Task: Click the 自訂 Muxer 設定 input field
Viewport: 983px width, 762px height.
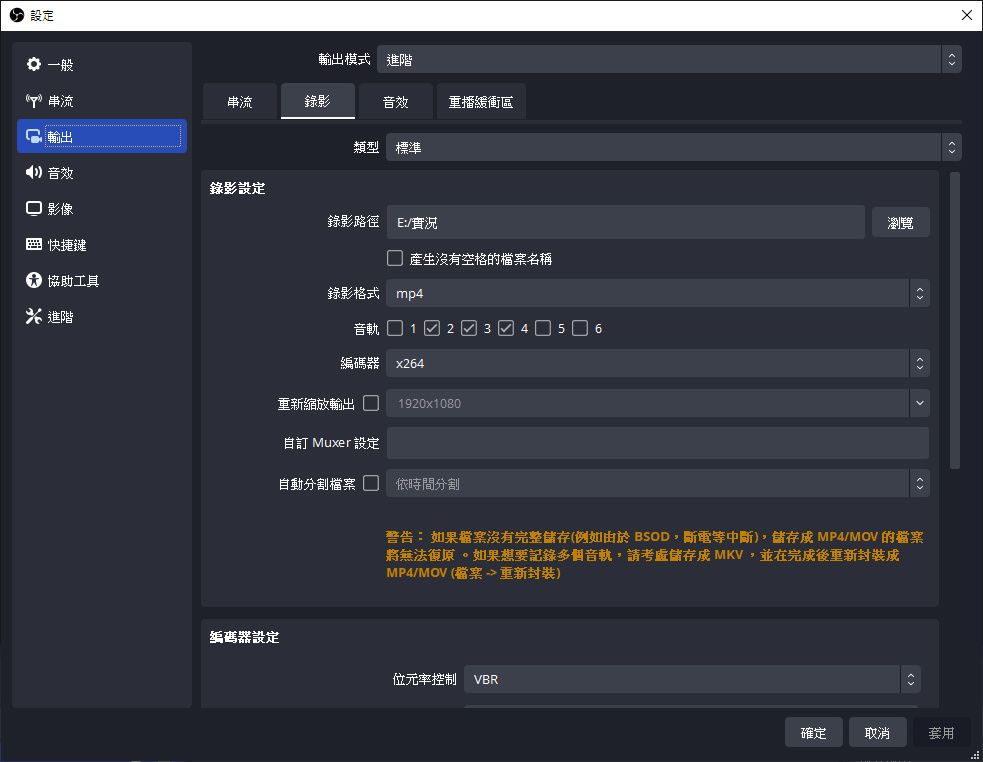Action: (658, 443)
